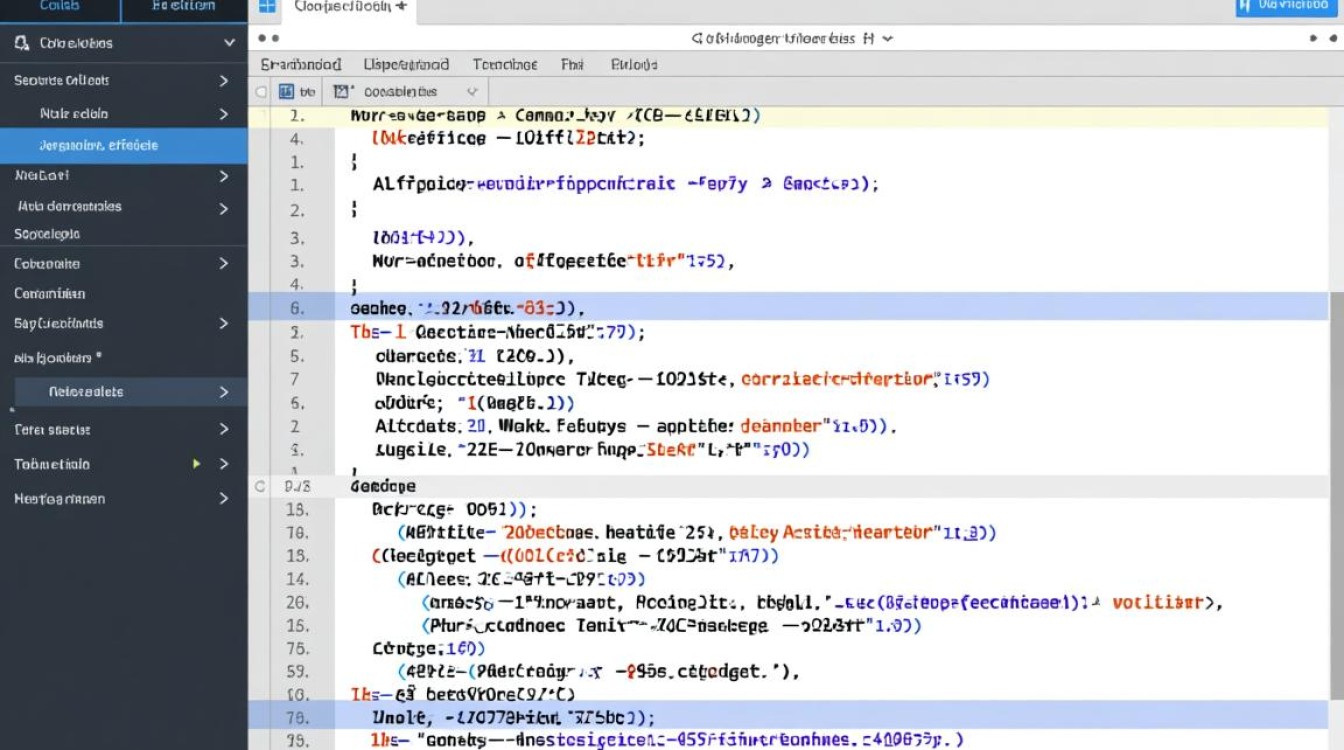Image resolution: width=1344 pixels, height=750 pixels.
Task: Select the second tab atop the sidebar
Action: pyautogui.click(x=183, y=8)
